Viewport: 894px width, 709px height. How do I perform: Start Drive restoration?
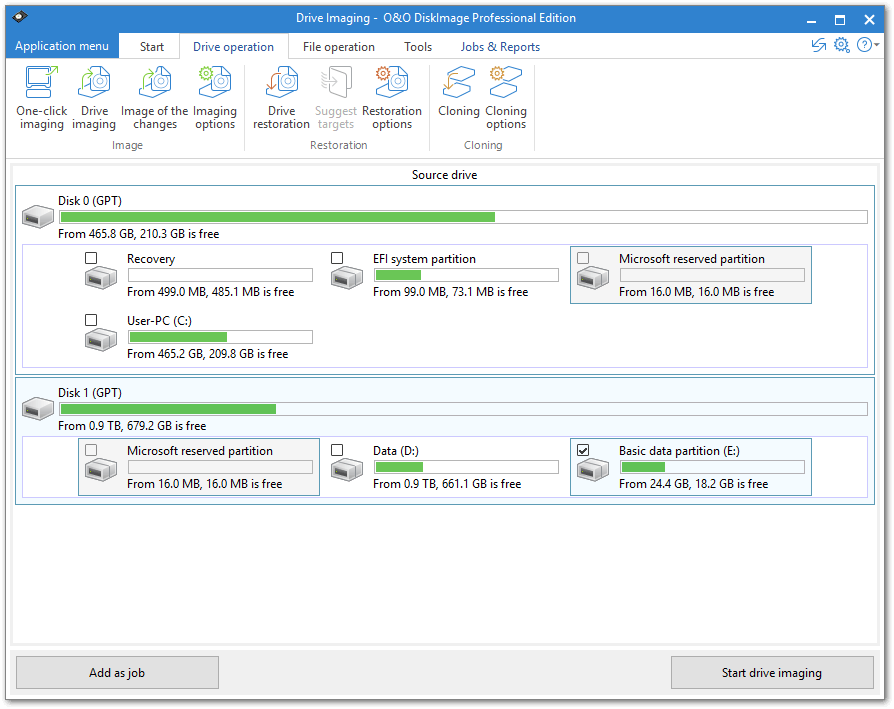point(282,97)
